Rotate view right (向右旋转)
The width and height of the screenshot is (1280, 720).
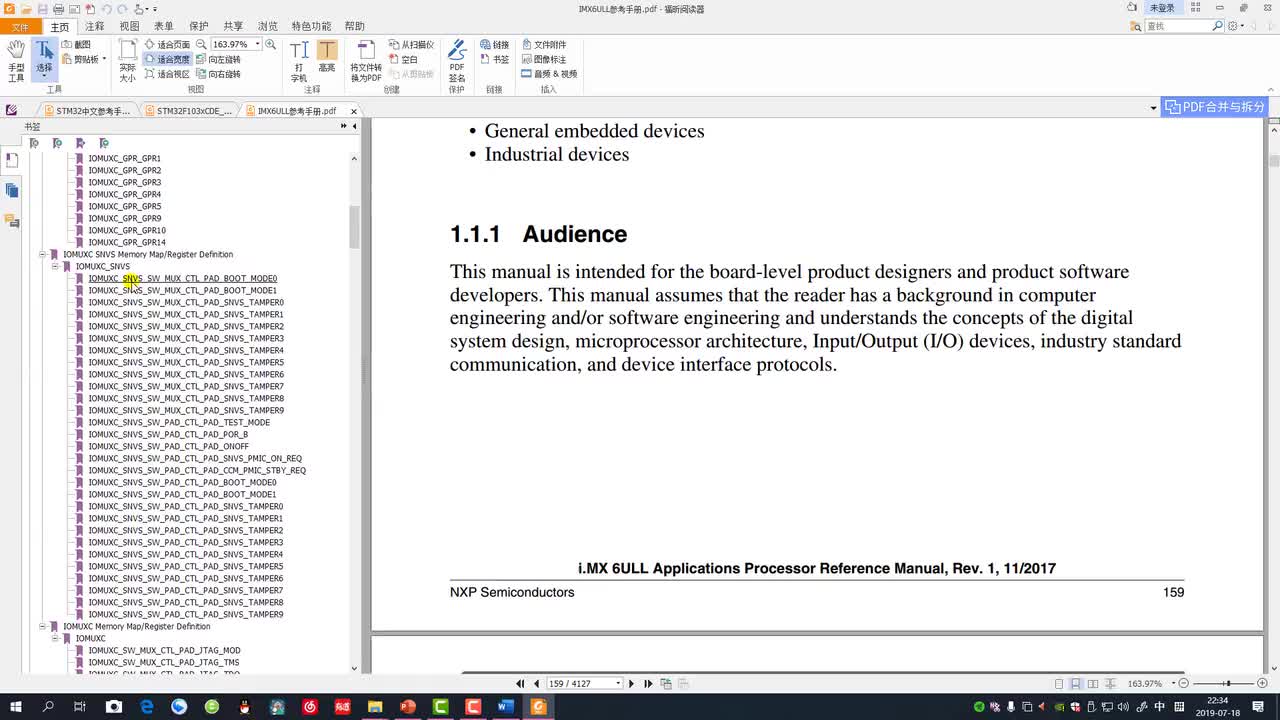point(218,74)
